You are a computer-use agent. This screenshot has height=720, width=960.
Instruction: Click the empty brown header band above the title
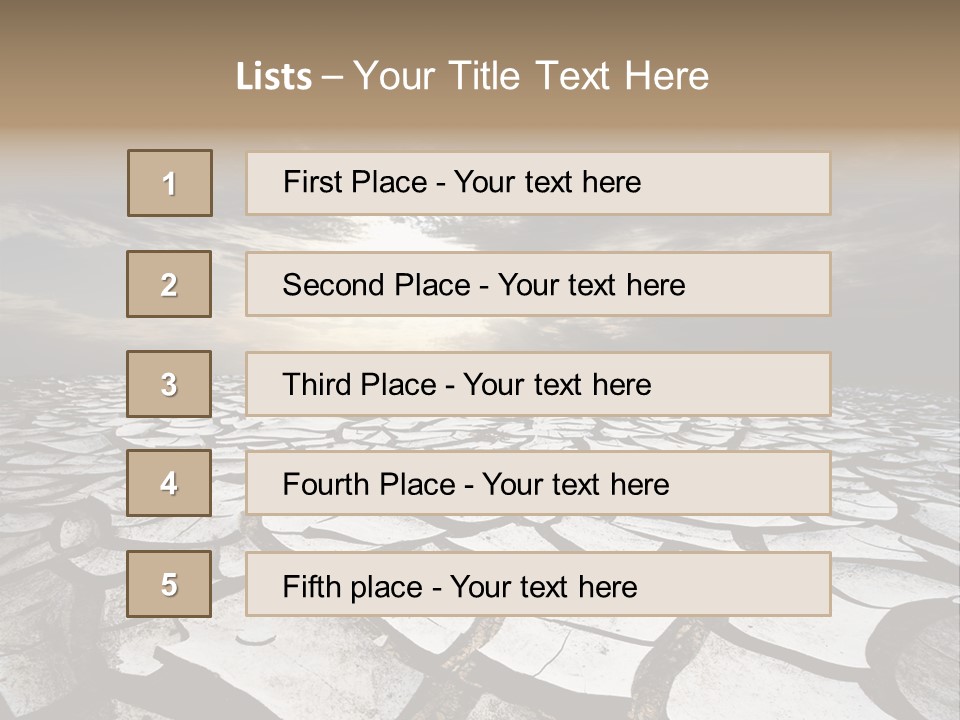click(480, 22)
